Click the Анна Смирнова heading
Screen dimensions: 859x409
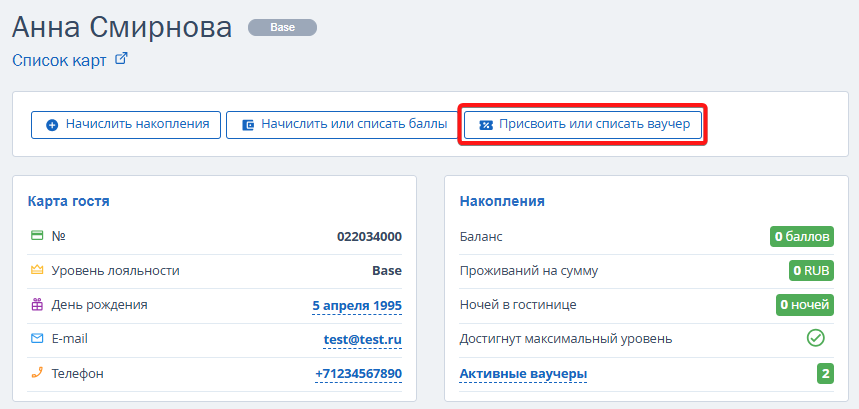(x=122, y=27)
